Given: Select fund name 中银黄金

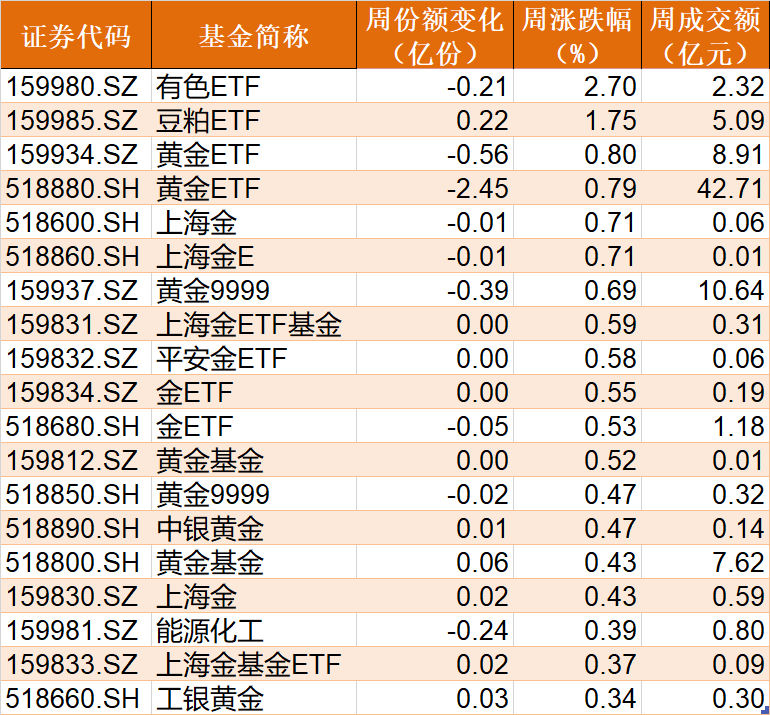Looking at the screenshot, I should pos(210,528).
